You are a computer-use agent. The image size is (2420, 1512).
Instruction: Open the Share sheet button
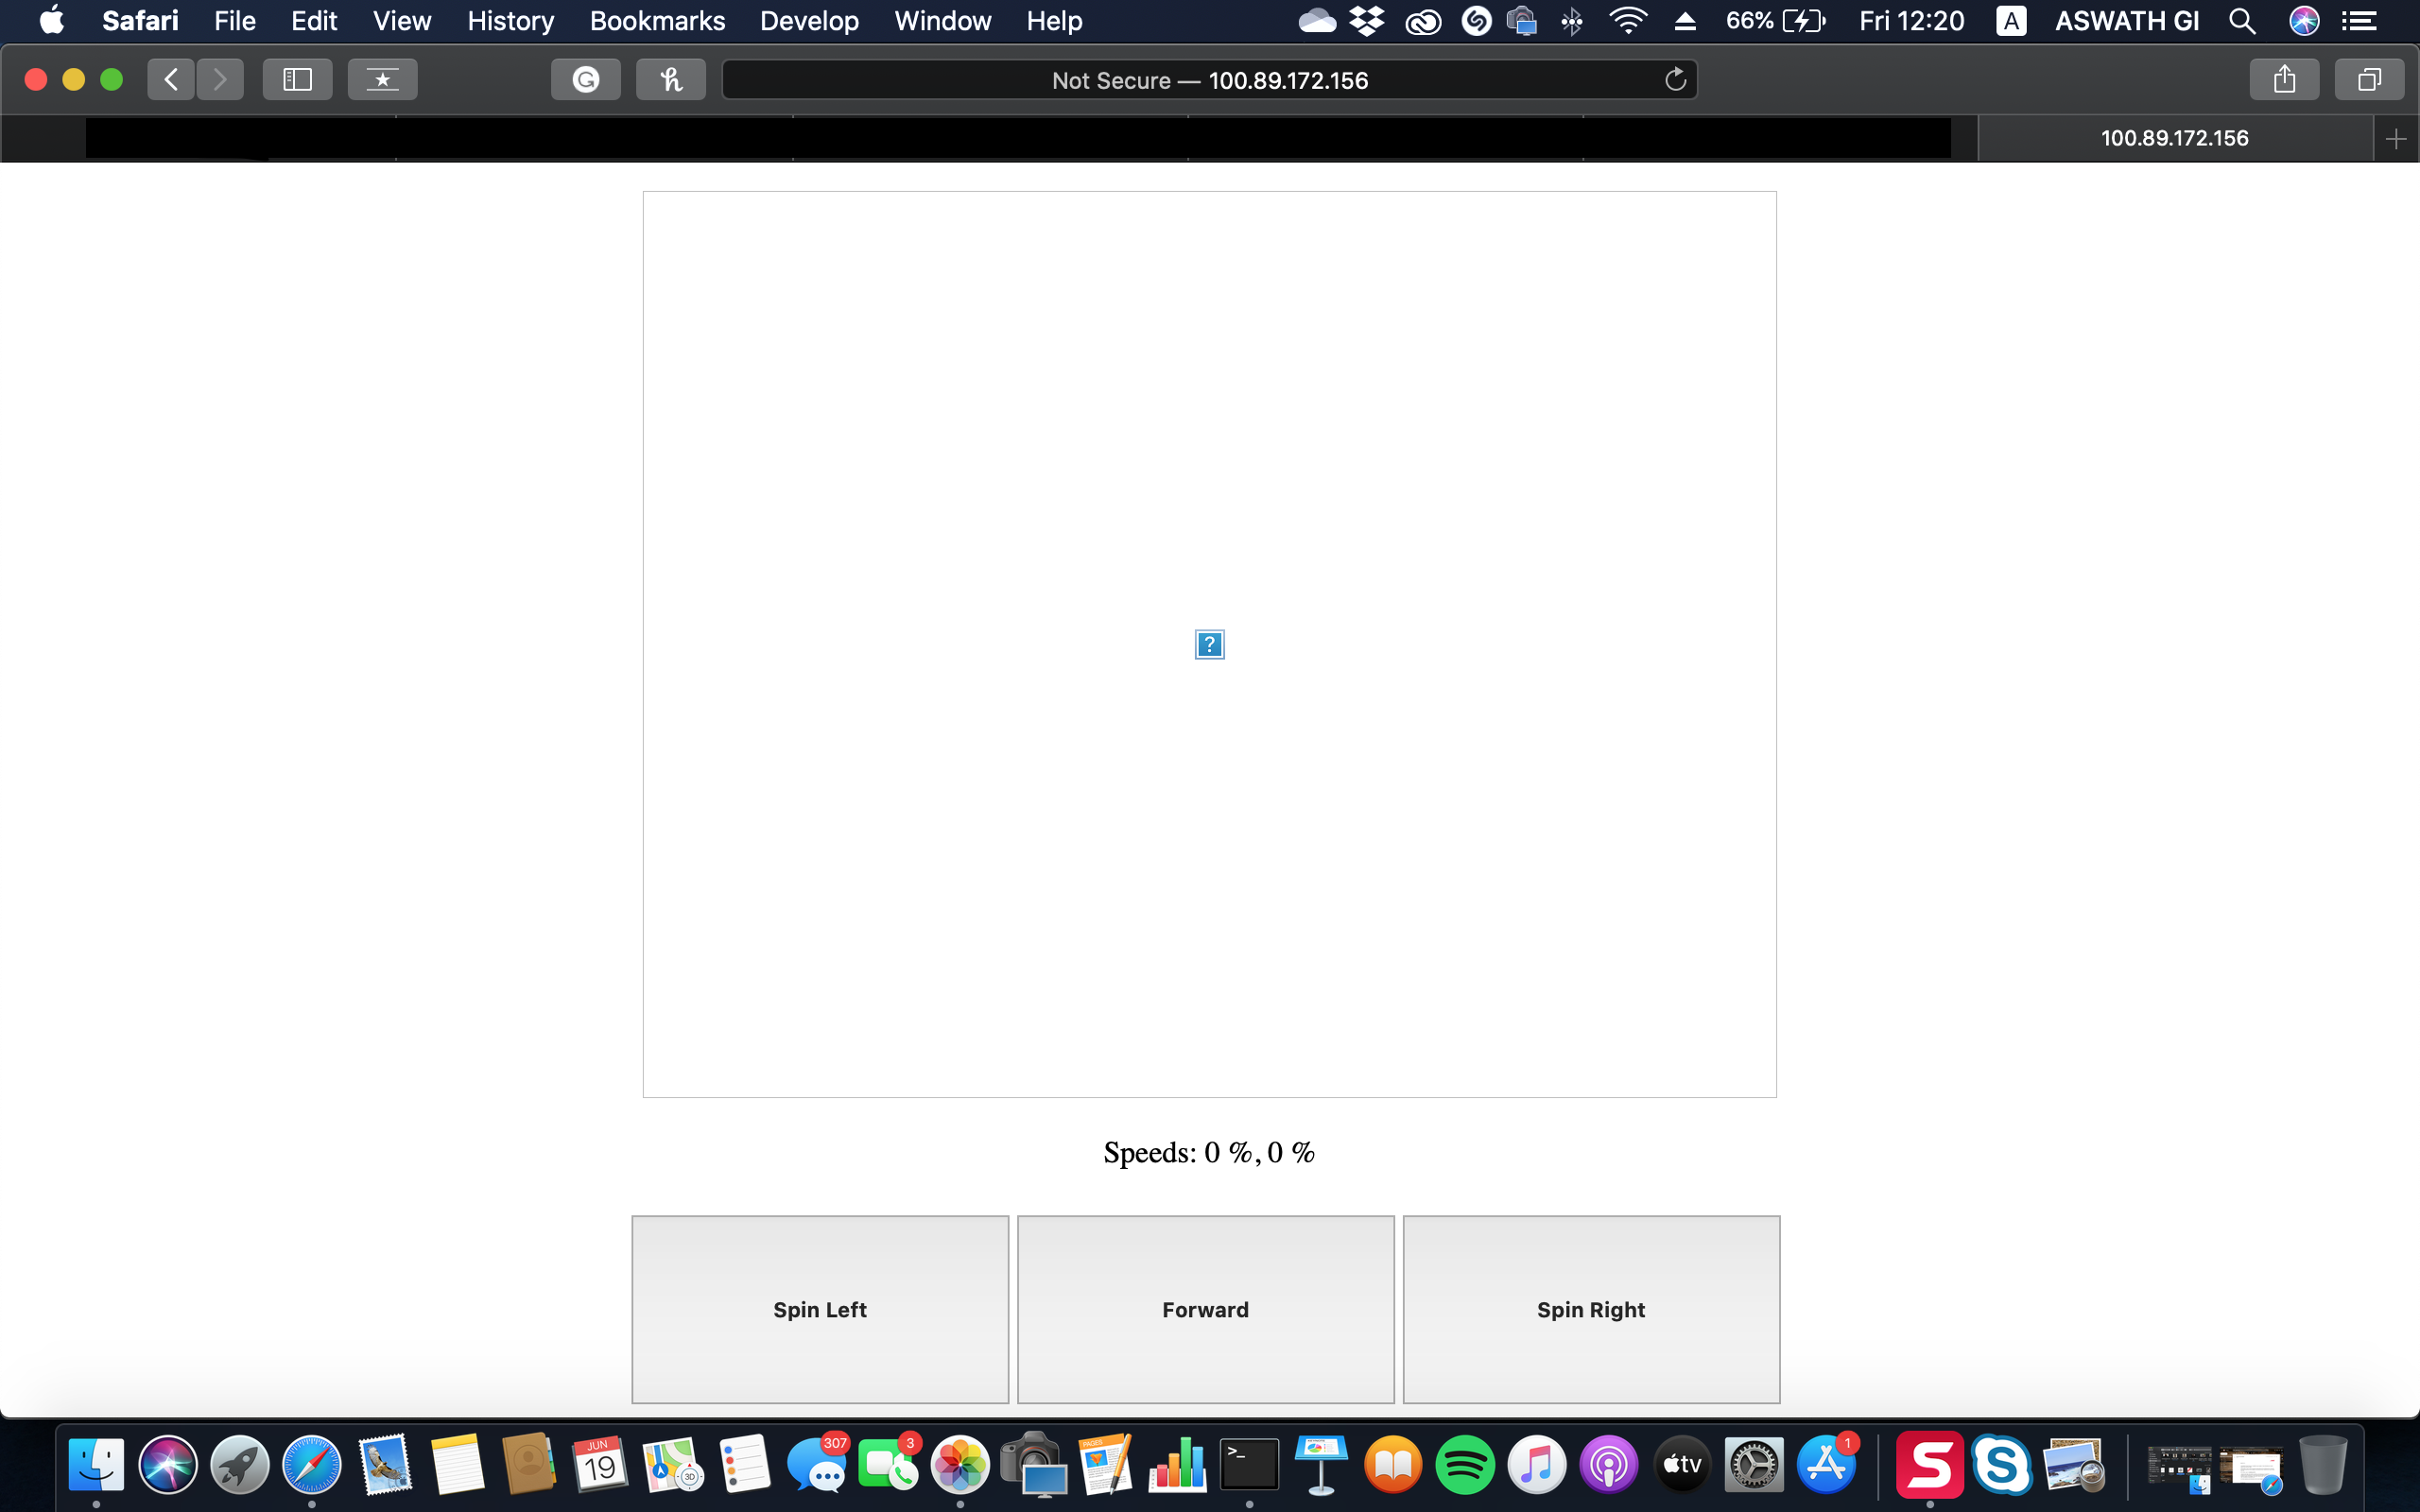click(2284, 80)
